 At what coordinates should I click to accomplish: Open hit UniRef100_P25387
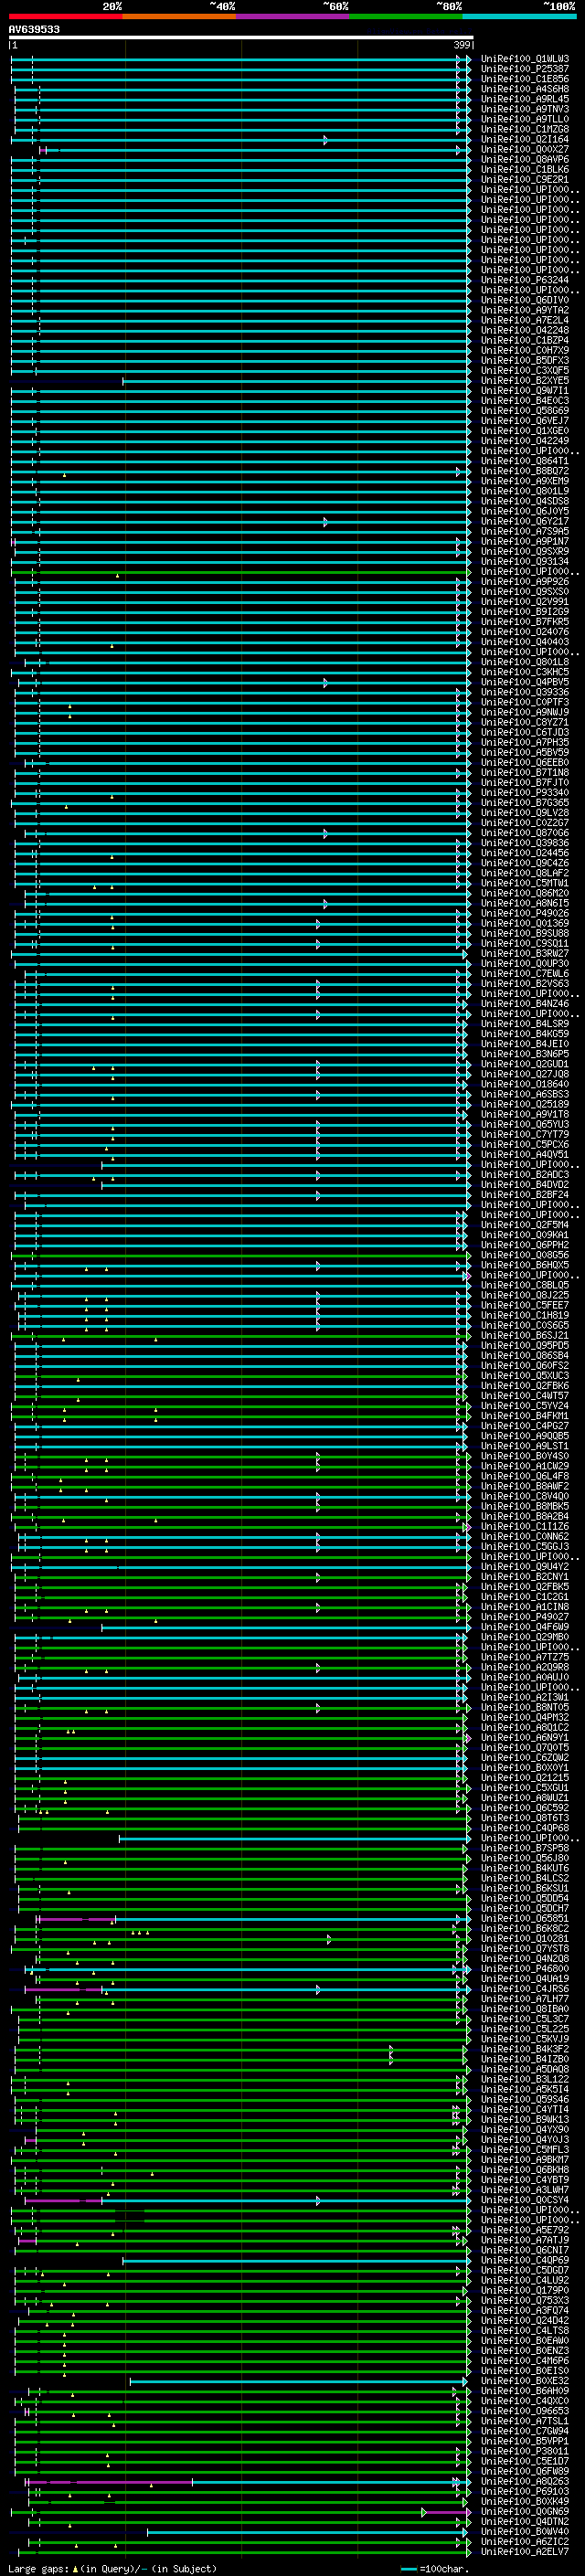click(x=525, y=69)
